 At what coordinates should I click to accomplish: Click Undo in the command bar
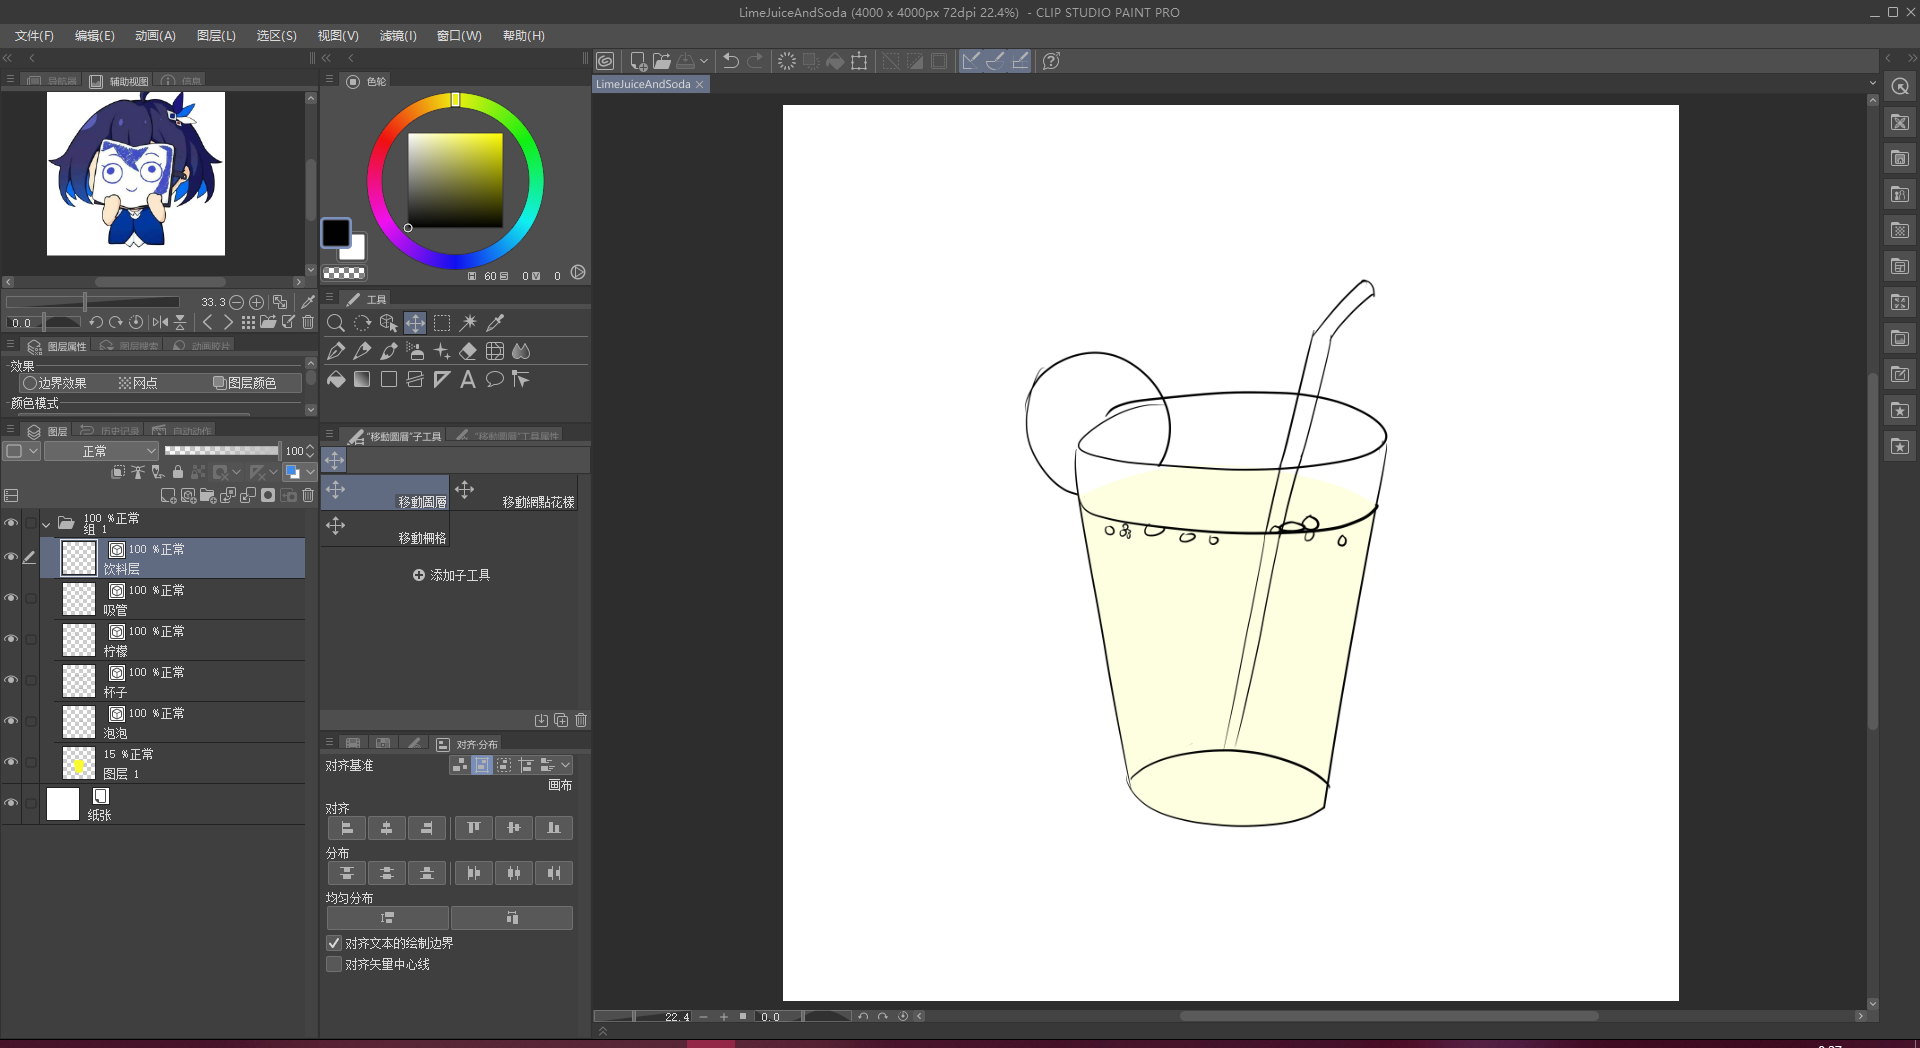(x=731, y=61)
